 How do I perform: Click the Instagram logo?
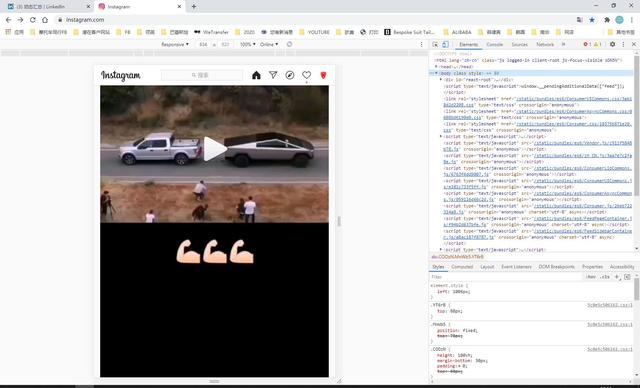pos(121,75)
